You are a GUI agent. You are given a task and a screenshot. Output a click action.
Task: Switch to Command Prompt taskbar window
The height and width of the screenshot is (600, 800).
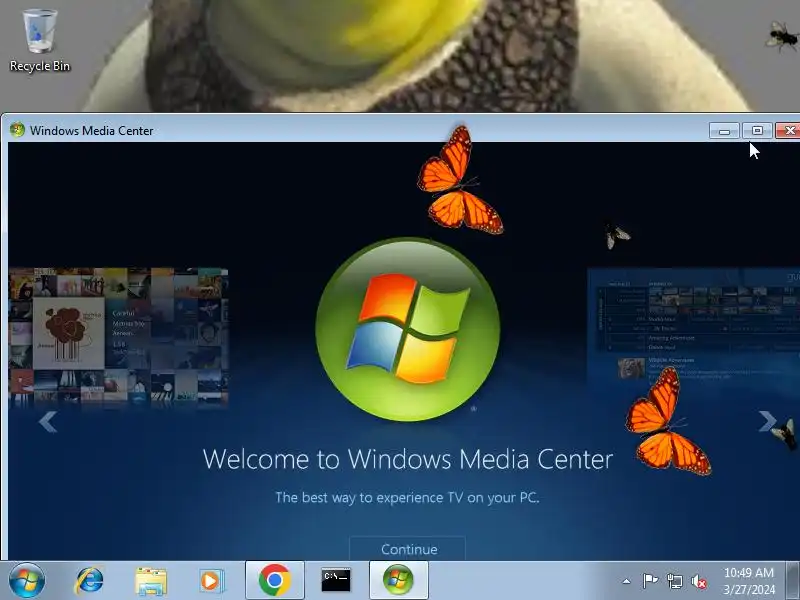336,580
